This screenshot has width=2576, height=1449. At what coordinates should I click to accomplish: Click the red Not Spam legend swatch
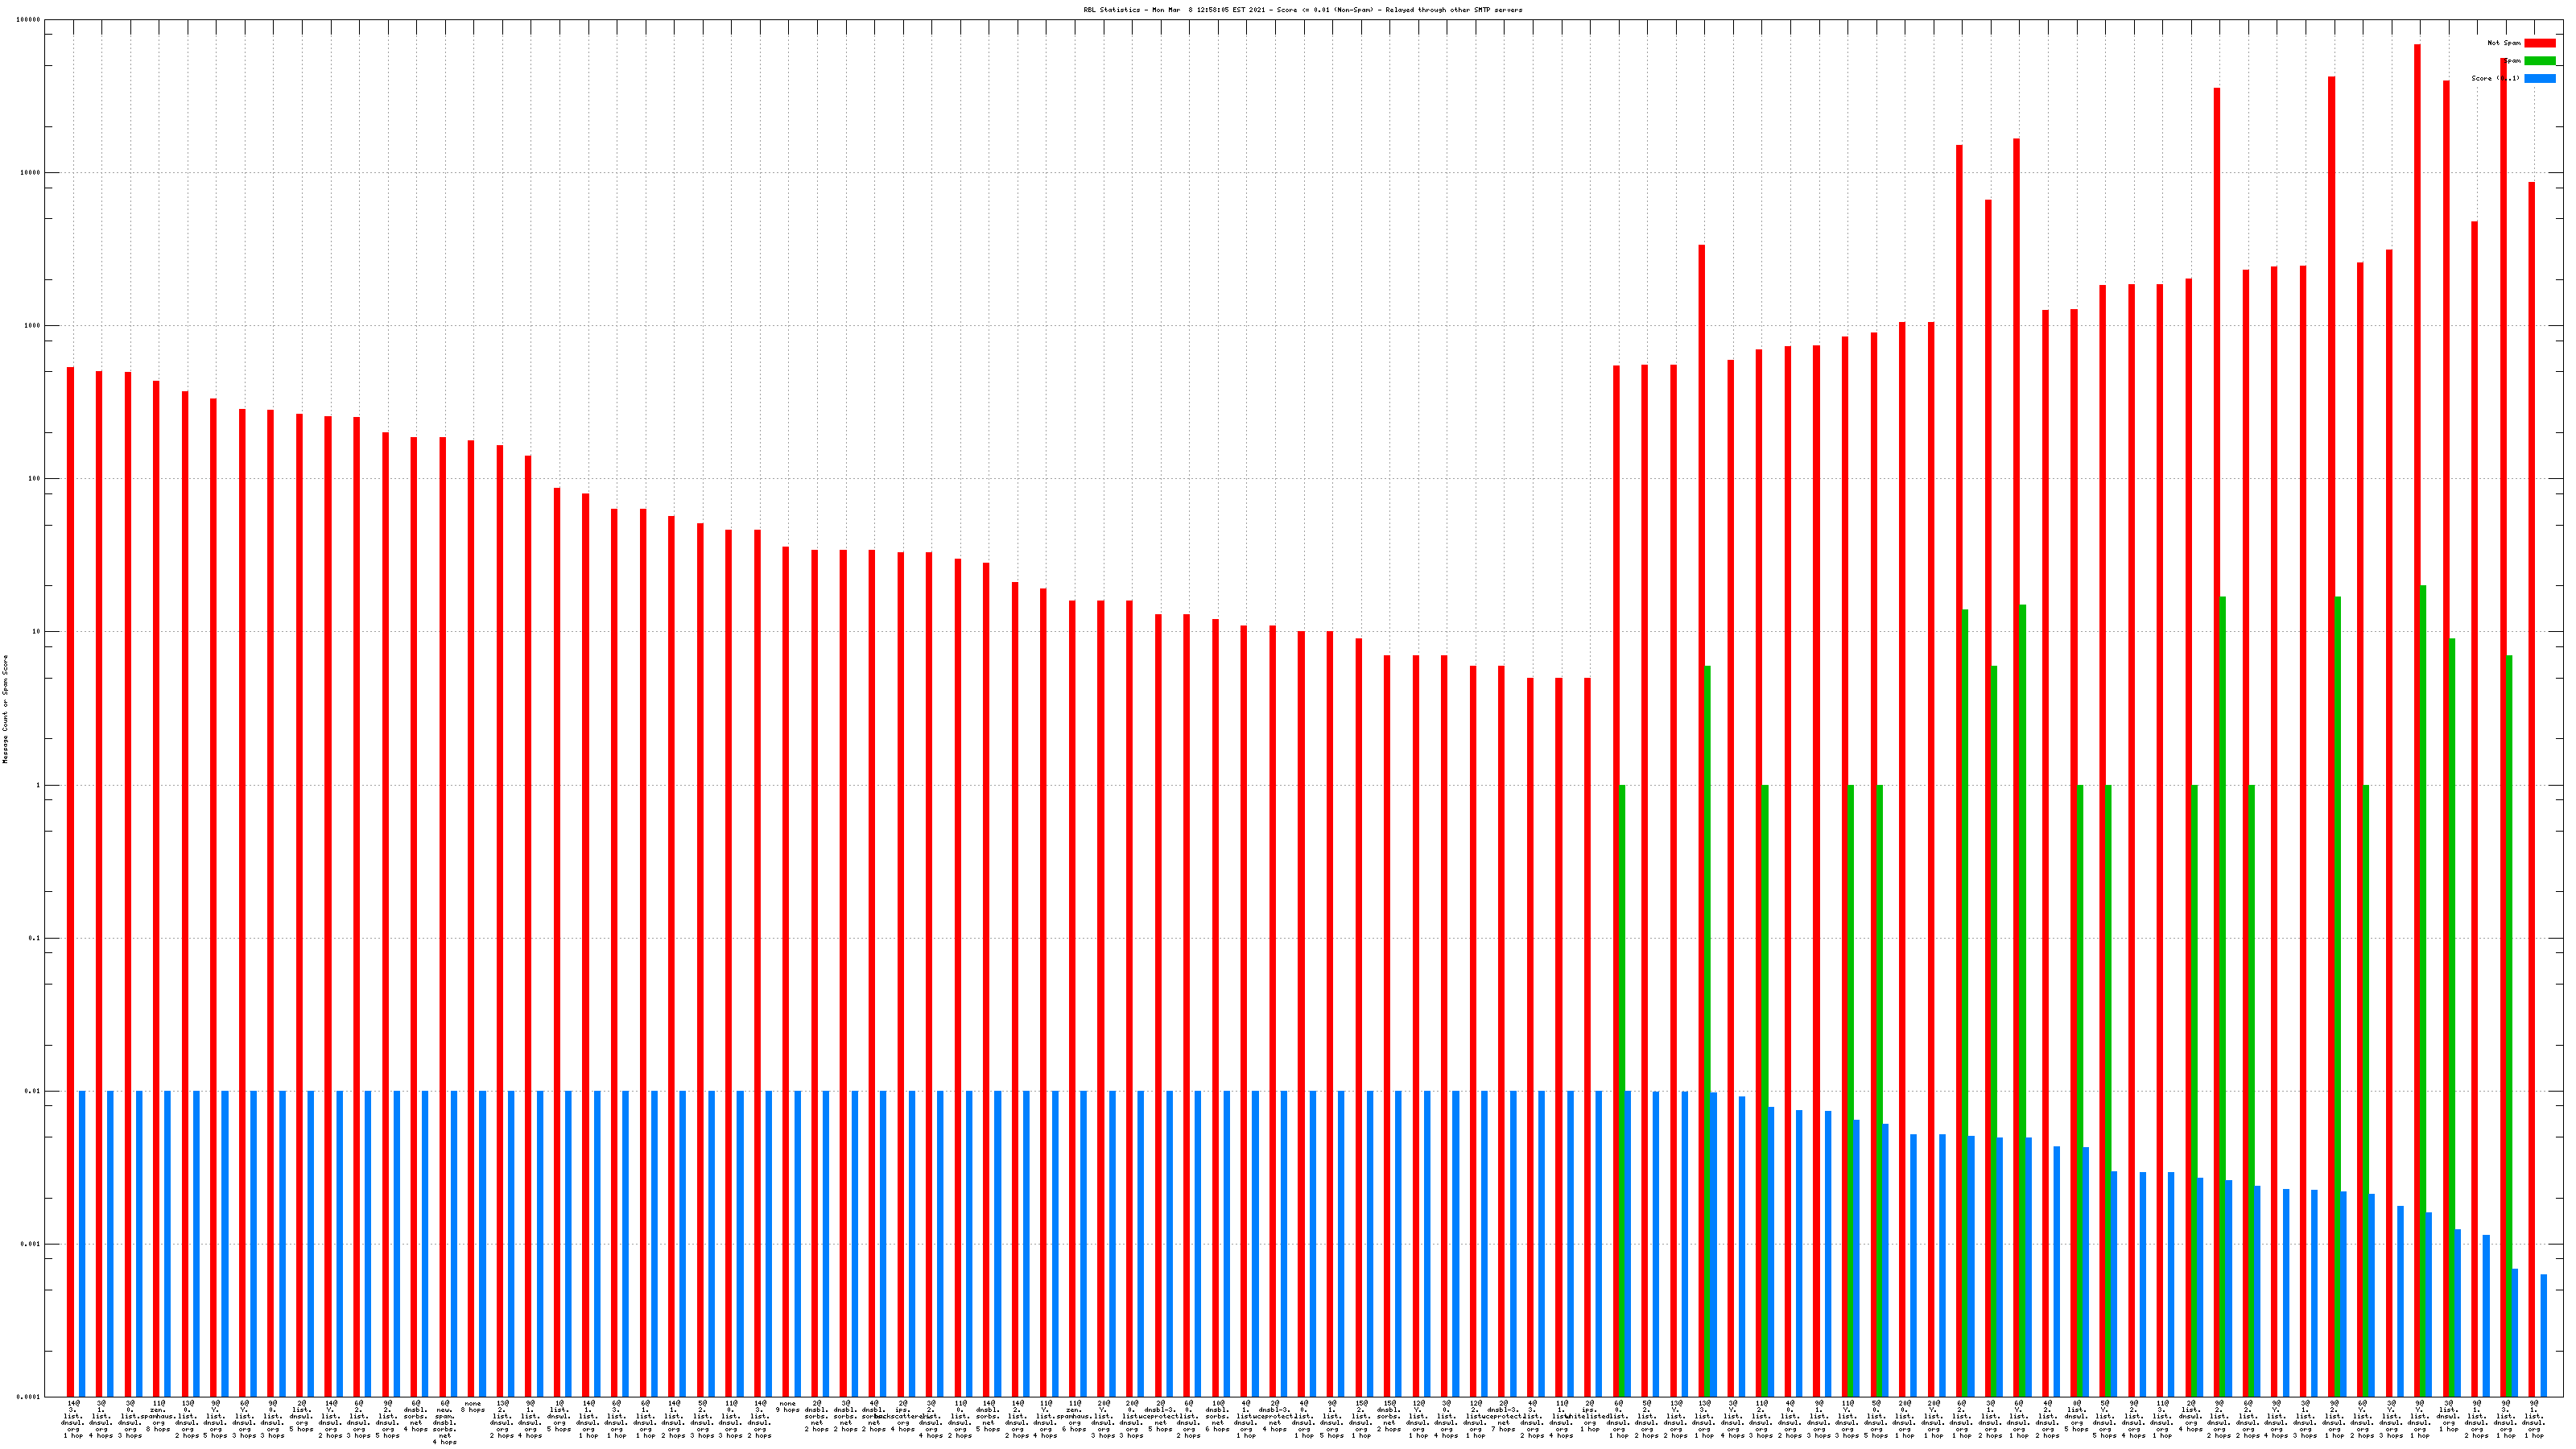[2539, 43]
